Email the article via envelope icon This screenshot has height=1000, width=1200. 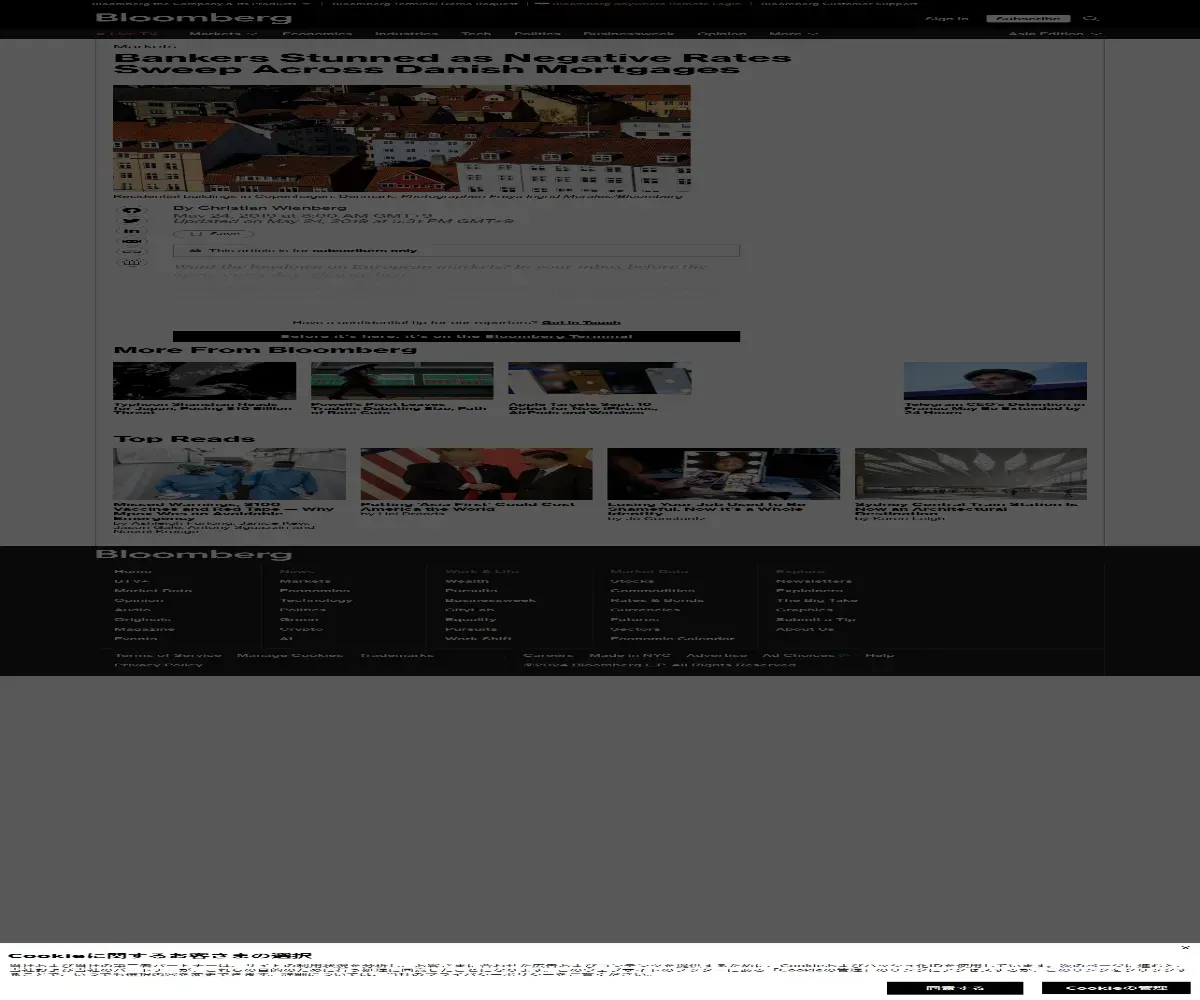click(x=131, y=242)
